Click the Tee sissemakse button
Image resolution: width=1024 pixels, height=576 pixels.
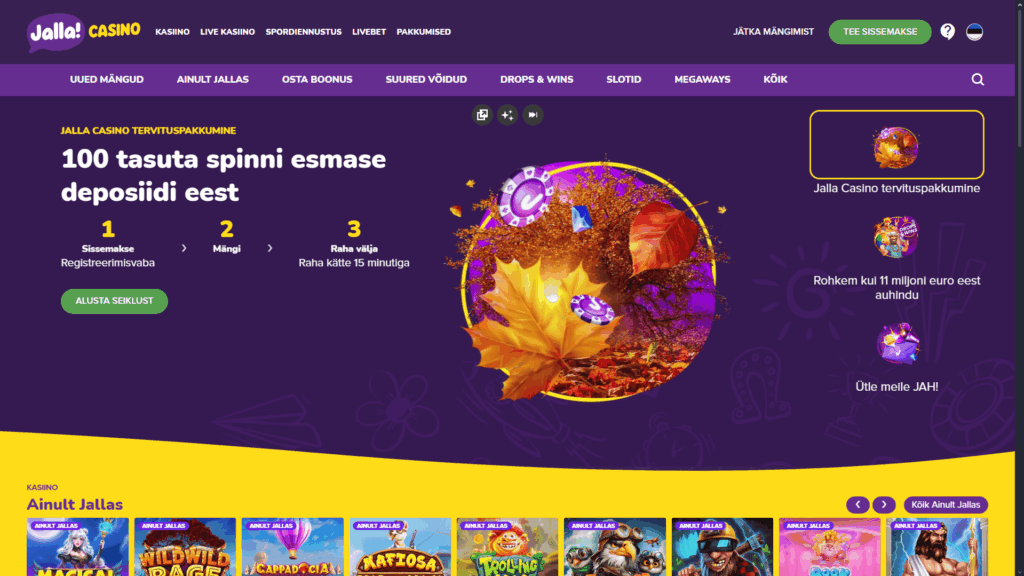pyautogui.click(x=880, y=31)
